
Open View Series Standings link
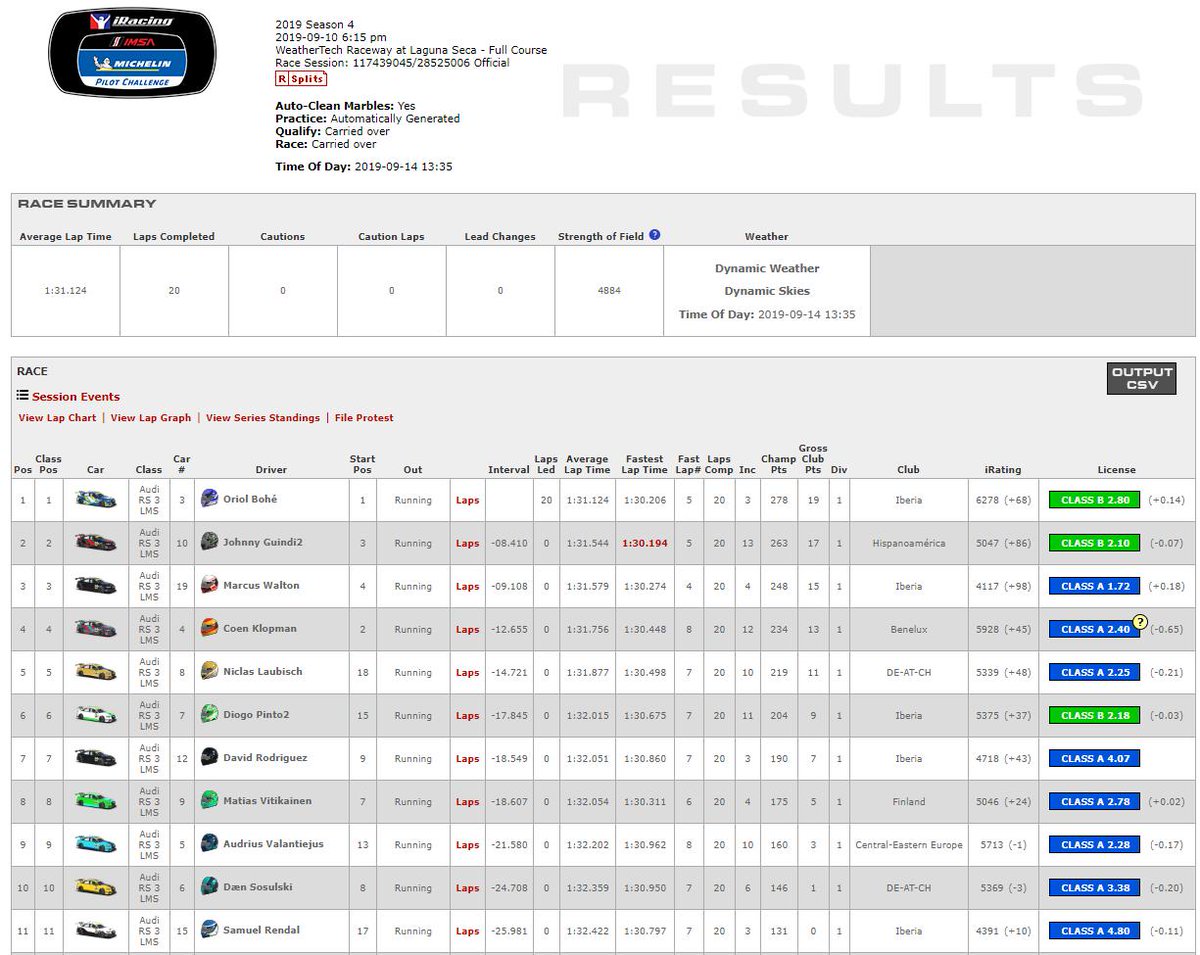263,418
